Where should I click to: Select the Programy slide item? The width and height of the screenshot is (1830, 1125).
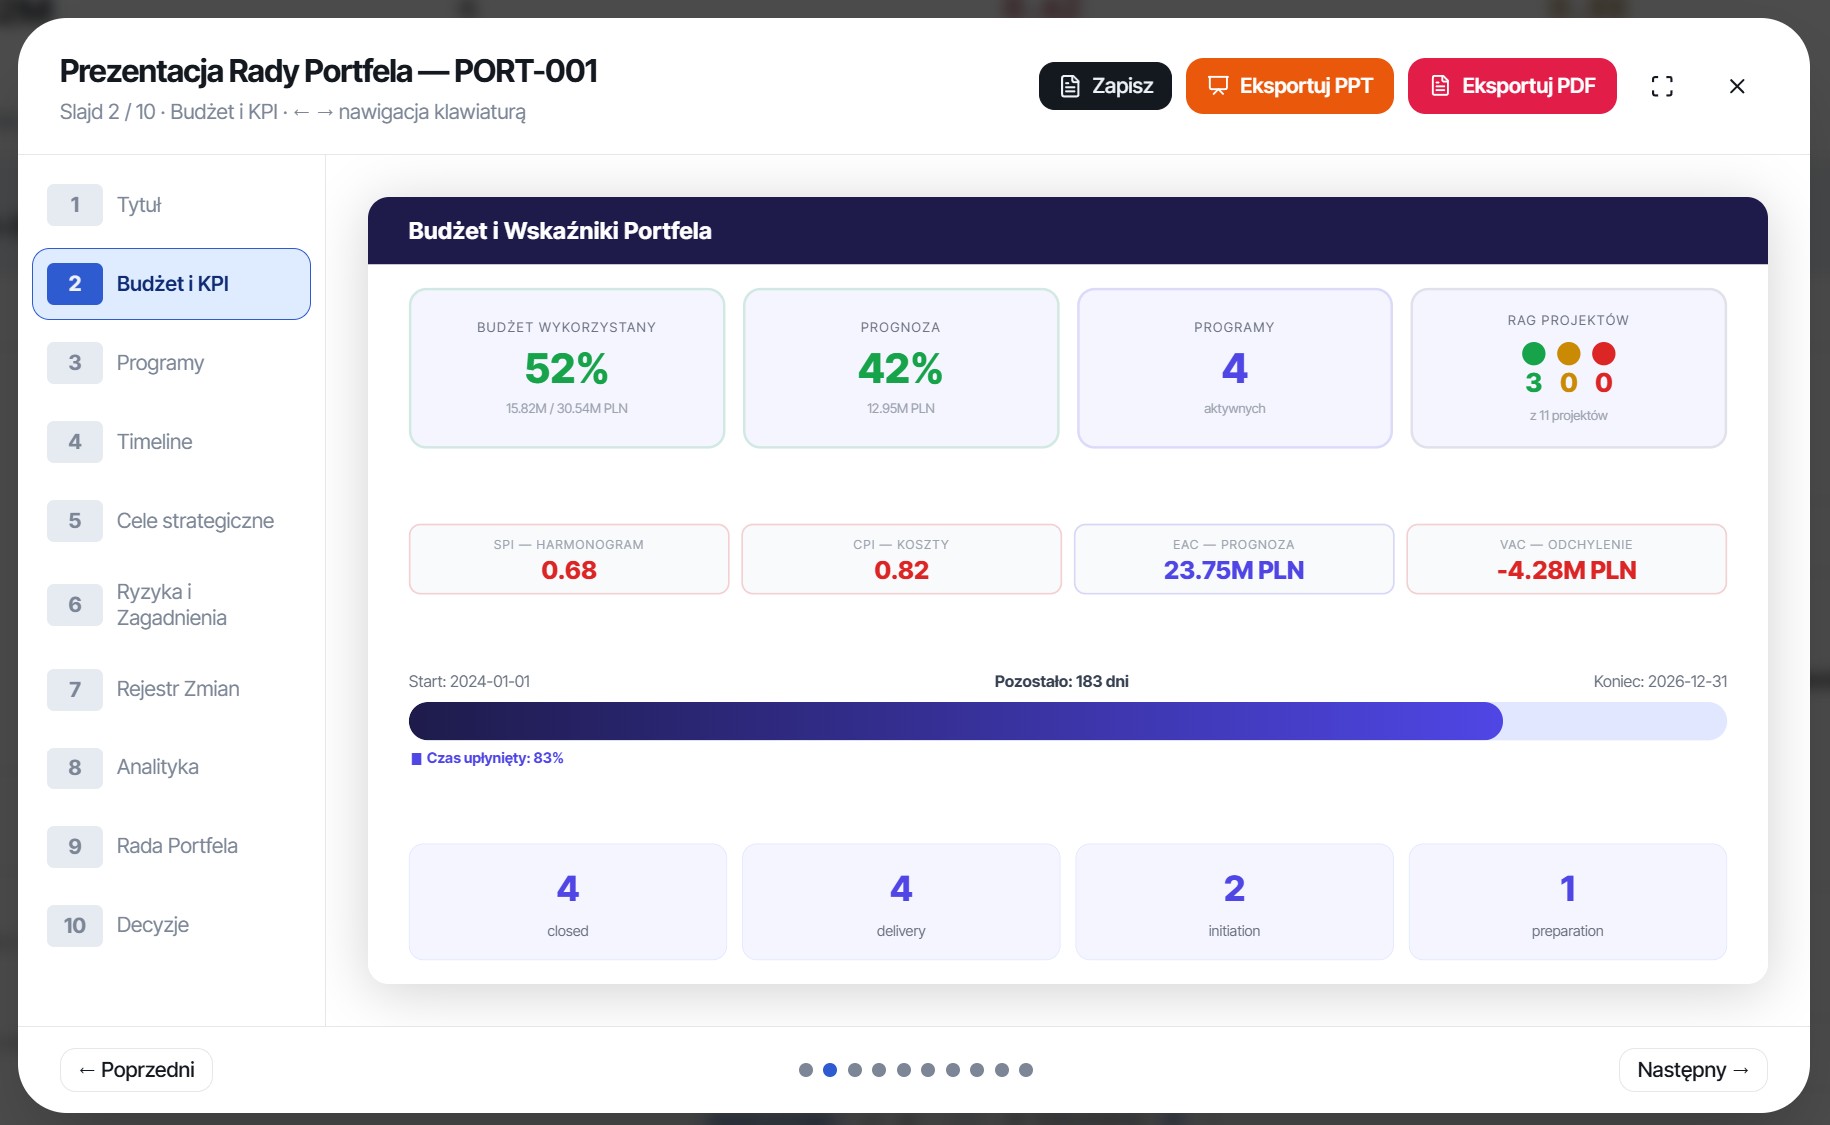click(171, 363)
